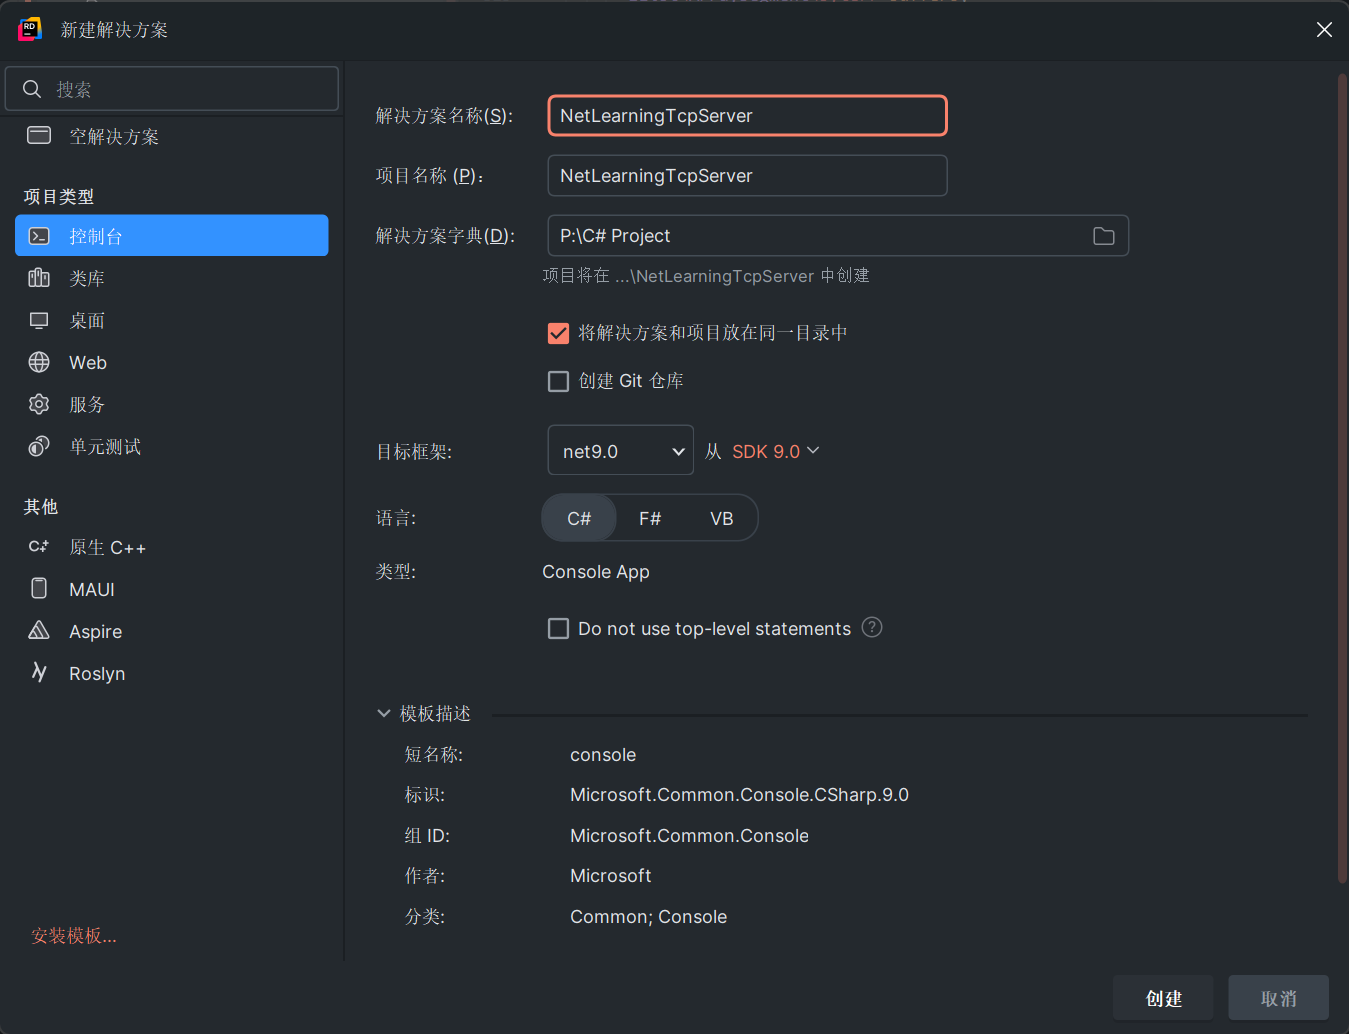Click the 空解决方案 icon
Screen dimensions: 1349x1034
tap(39, 136)
